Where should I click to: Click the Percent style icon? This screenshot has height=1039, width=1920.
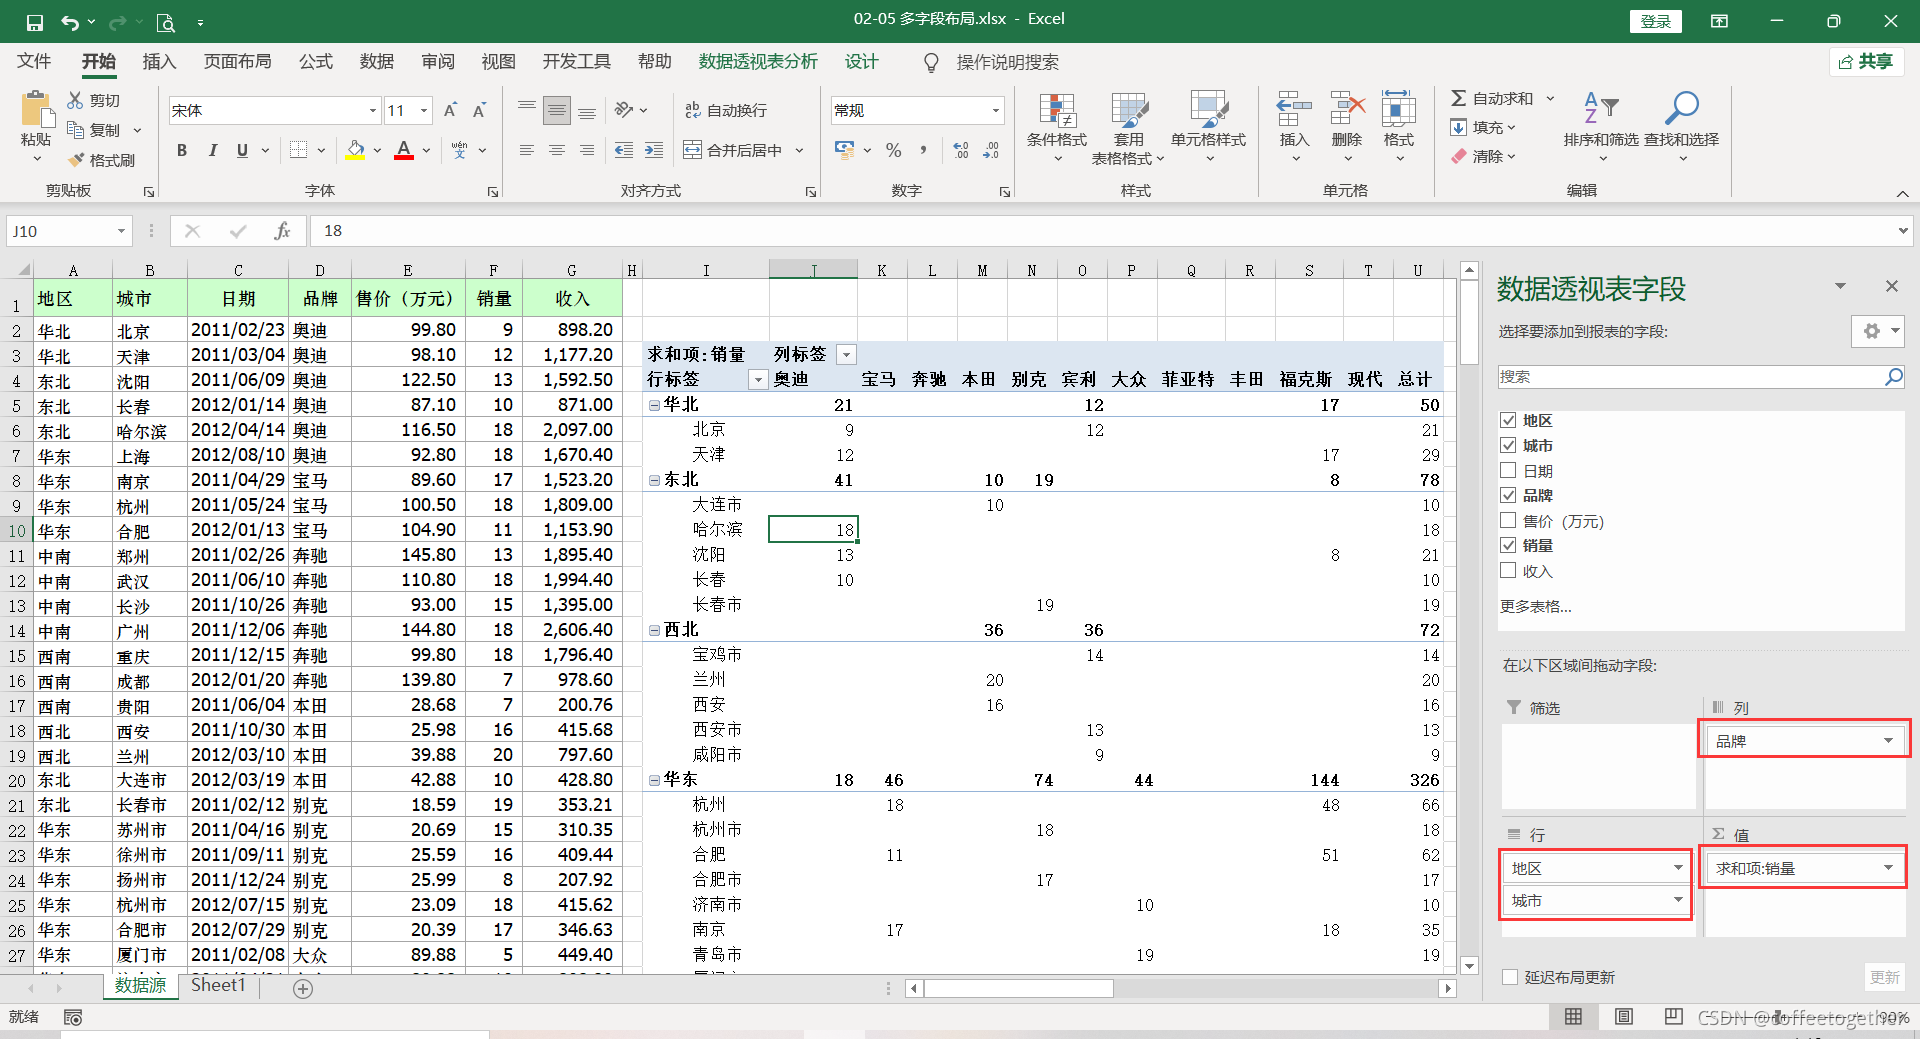coord(893,150)
